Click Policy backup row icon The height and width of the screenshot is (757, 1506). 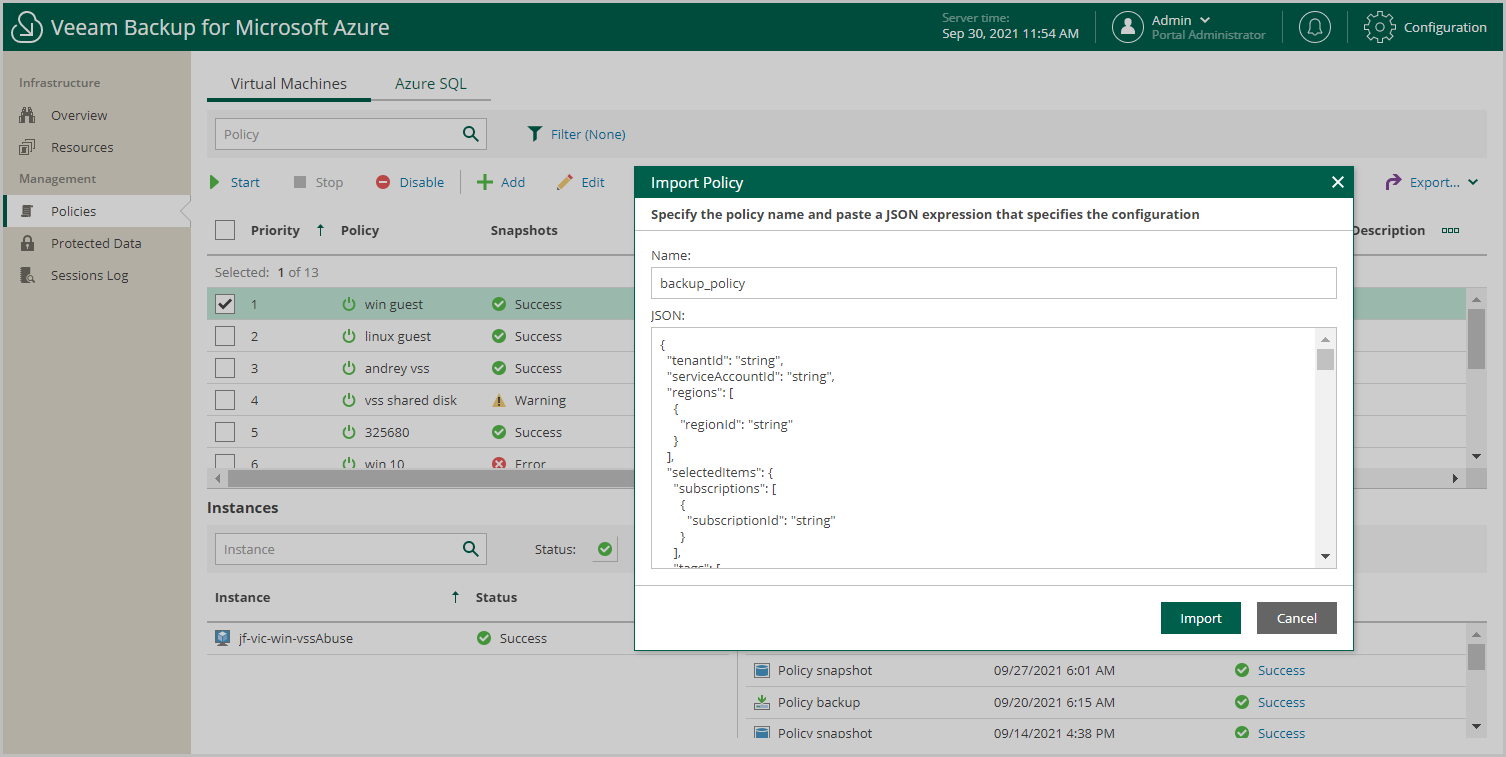[x=762, y=702]
